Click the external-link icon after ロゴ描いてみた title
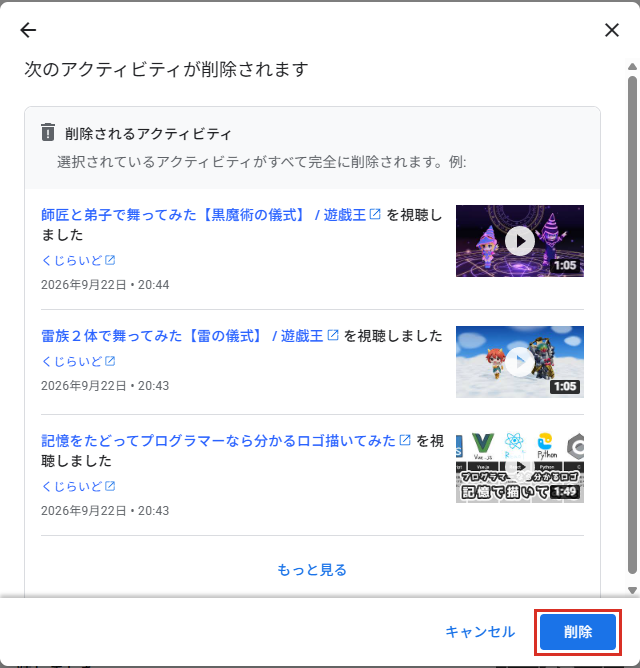Screen dimensions: 640x668 point(405,440)
